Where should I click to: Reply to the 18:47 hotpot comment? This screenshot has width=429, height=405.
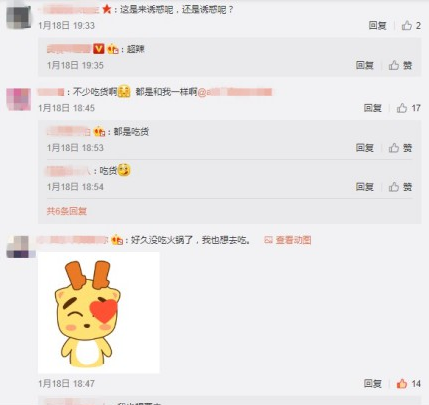[372, 384]
